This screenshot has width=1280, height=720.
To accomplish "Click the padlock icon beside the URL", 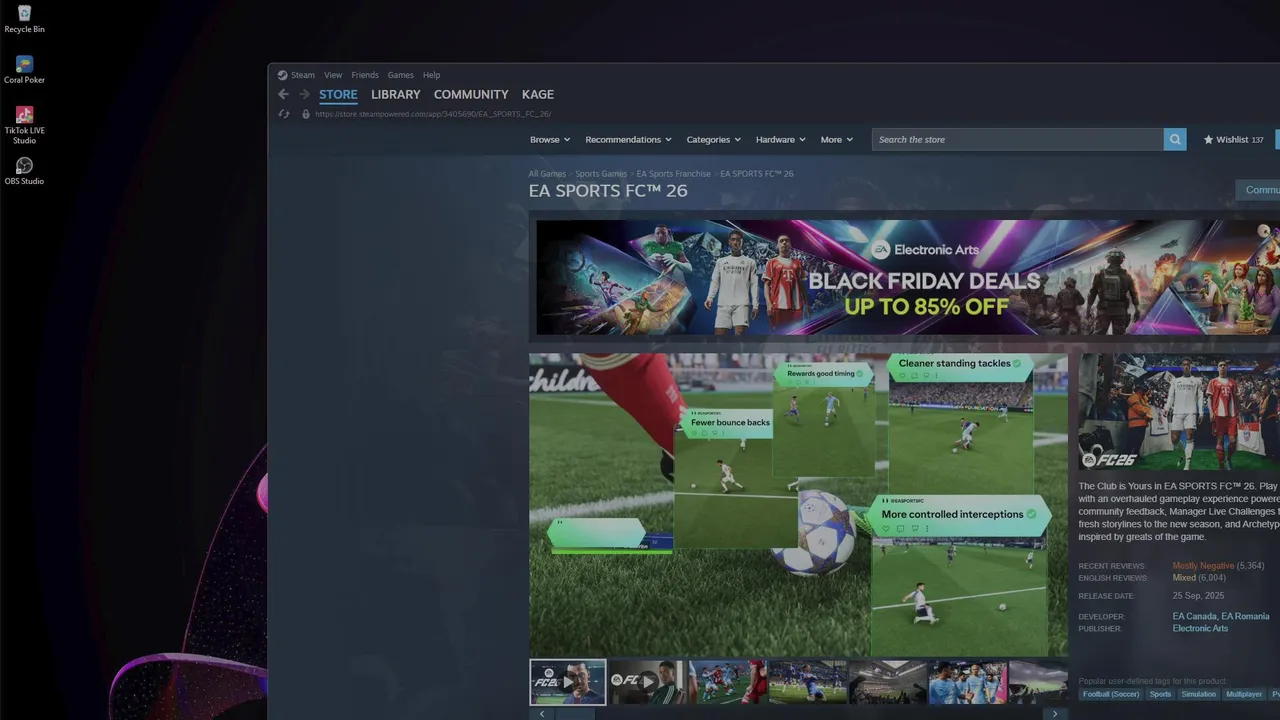I will 306,114.
